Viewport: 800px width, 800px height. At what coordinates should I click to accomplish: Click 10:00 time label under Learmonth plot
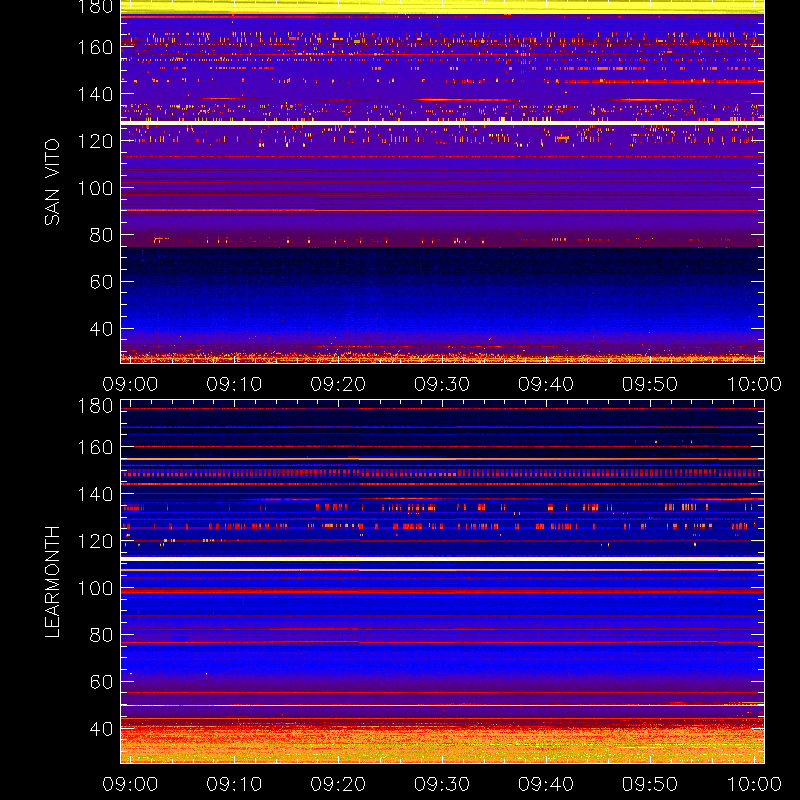pos(754,784)
